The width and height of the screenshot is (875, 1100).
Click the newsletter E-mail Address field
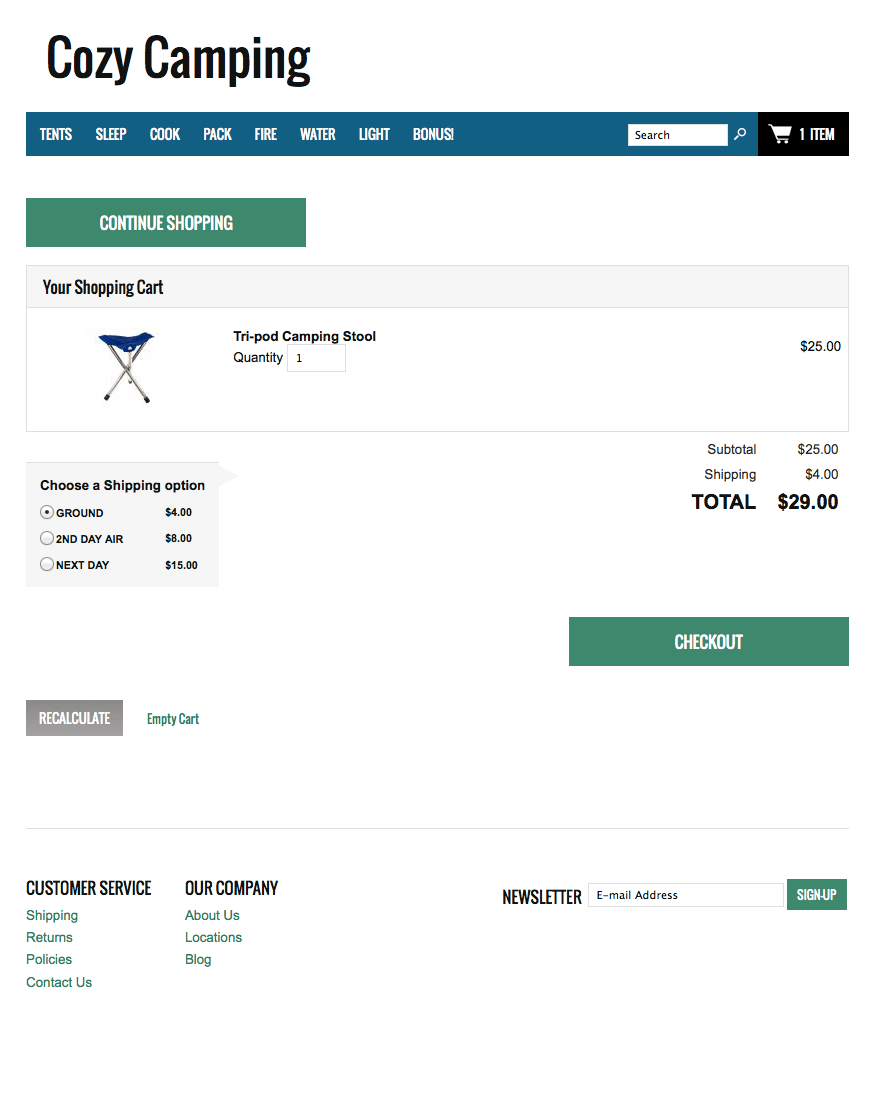(685, 895)
